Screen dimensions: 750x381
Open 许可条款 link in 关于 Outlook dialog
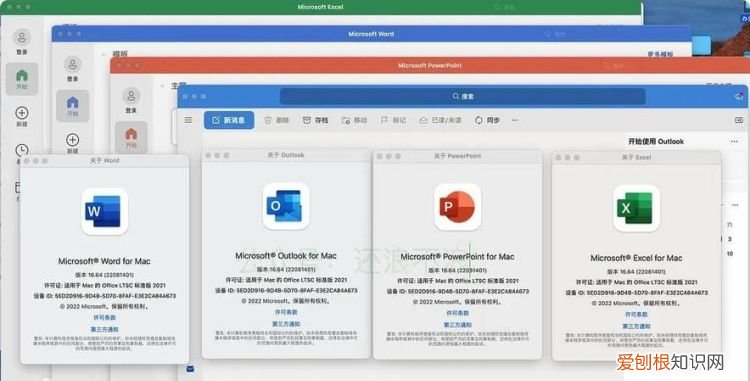point(286,312)
